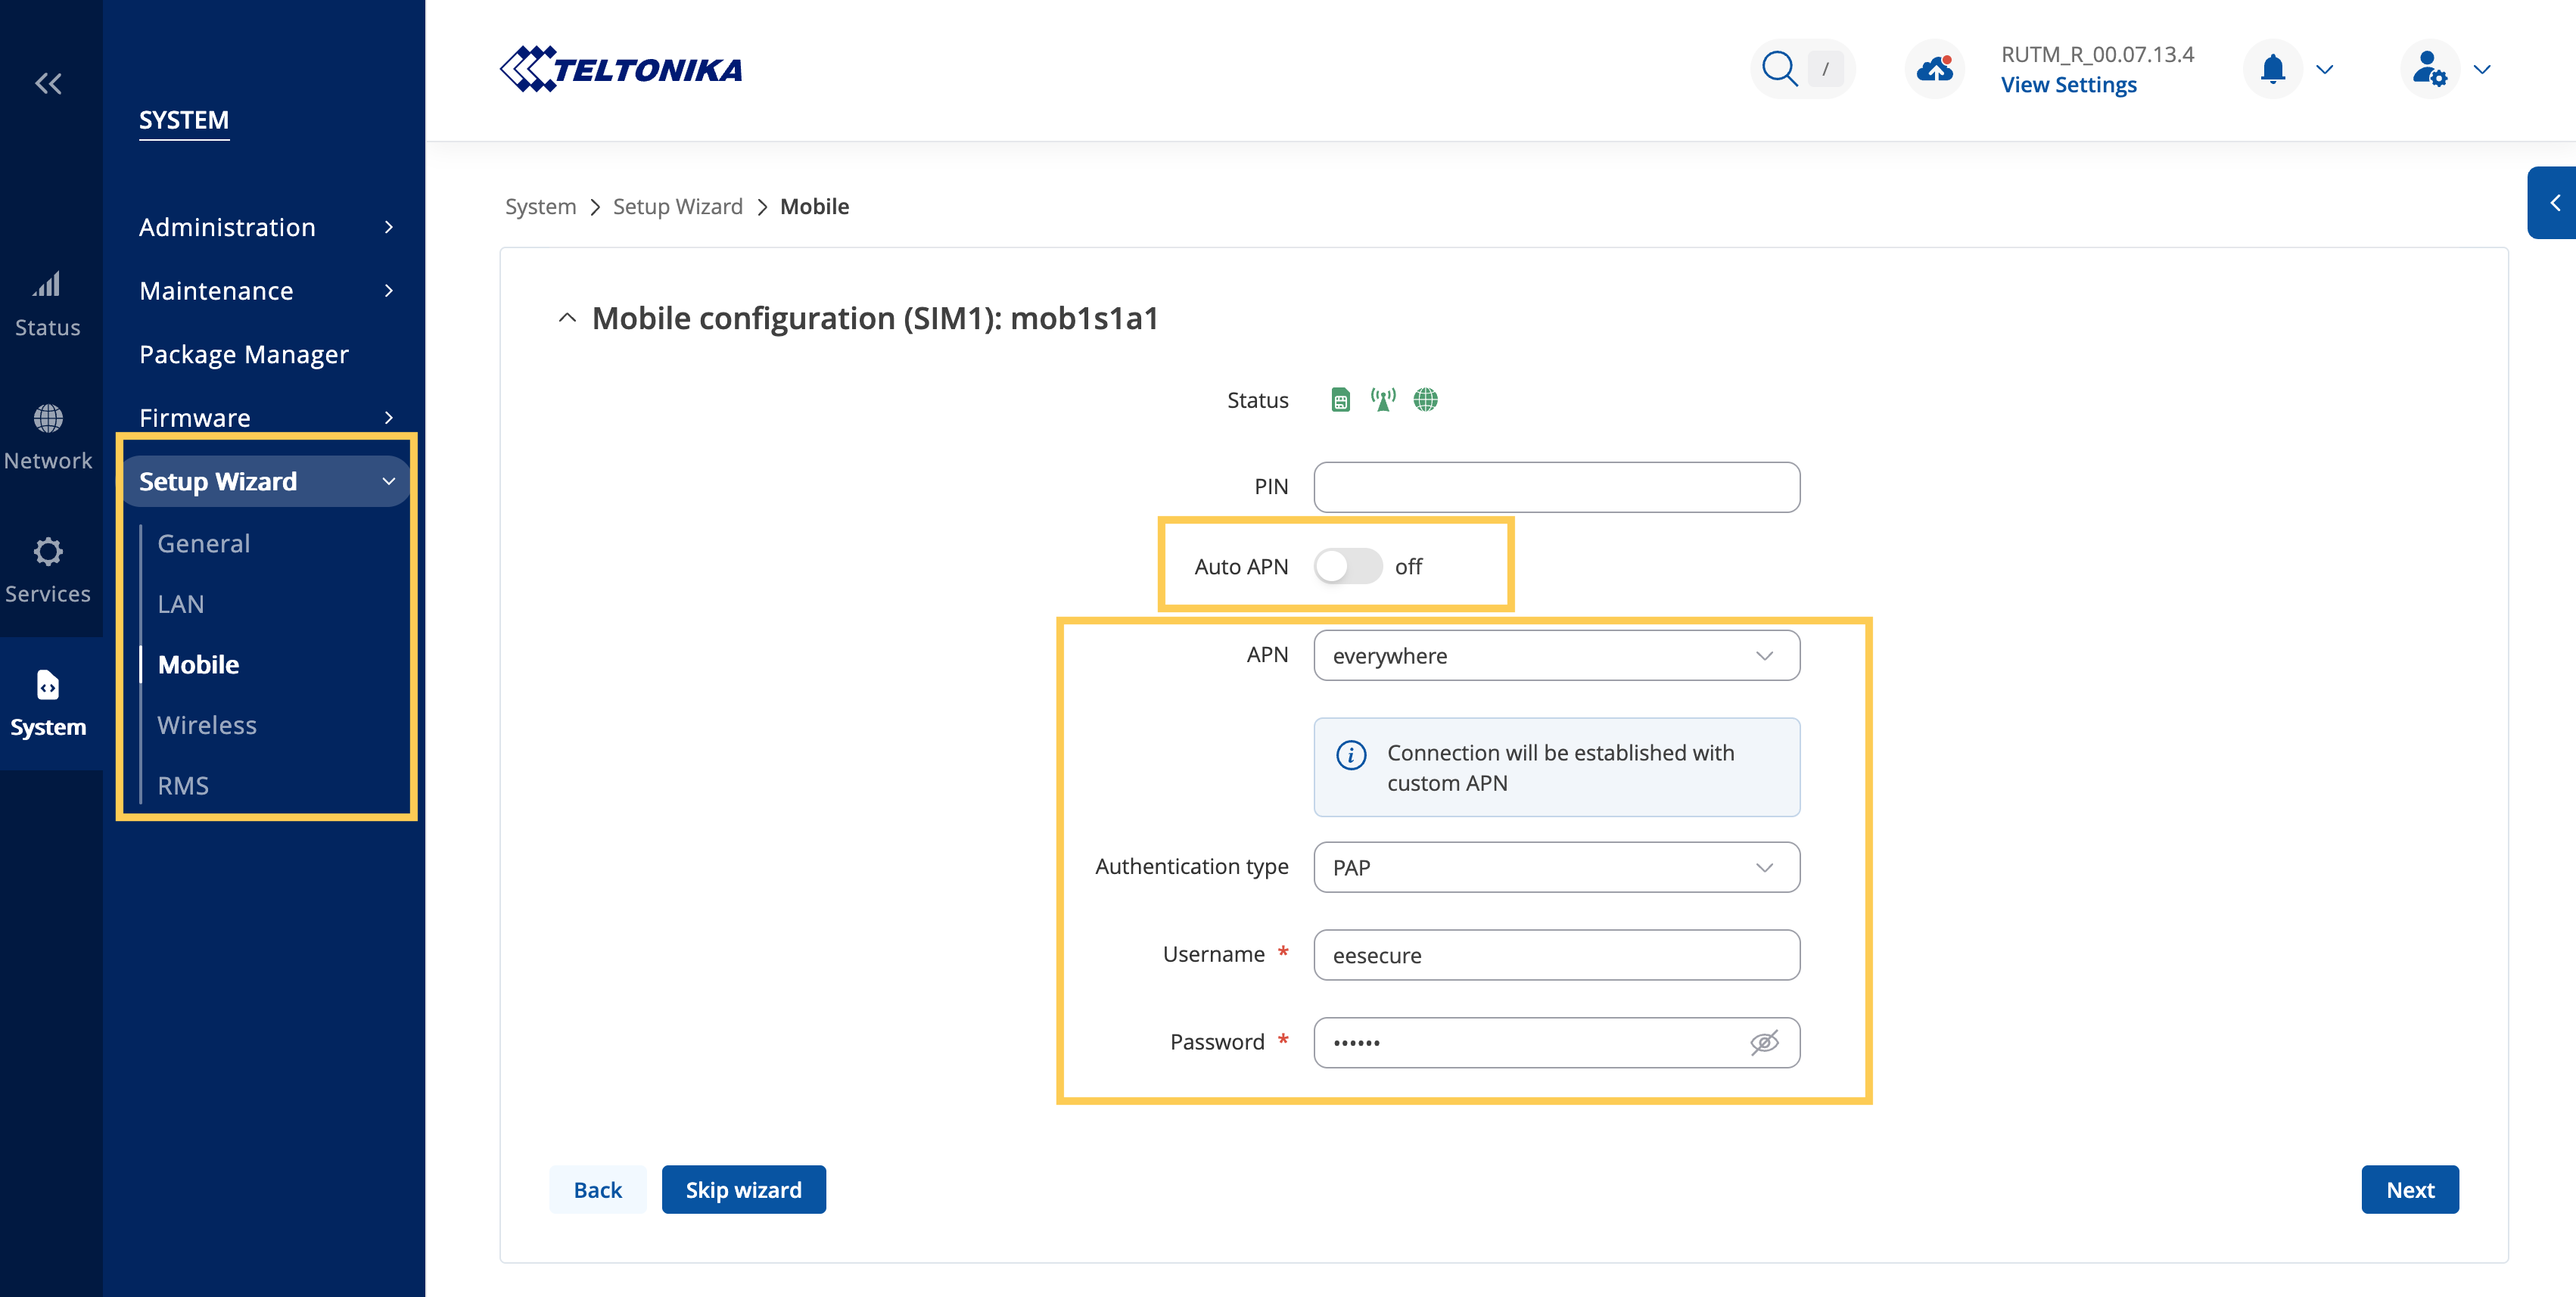Open the cloud firmware update icon

click(x=1934, y=69)
